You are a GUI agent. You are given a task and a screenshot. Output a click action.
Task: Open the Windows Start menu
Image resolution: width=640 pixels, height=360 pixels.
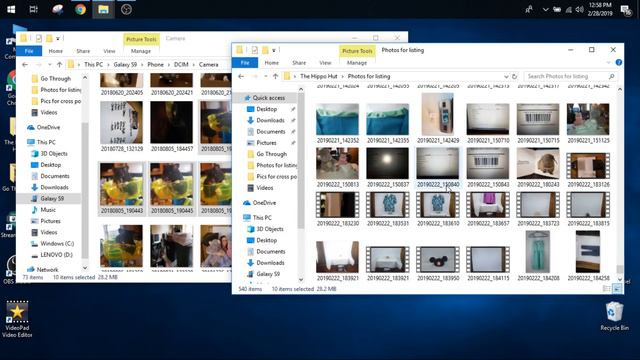point(11,9)
